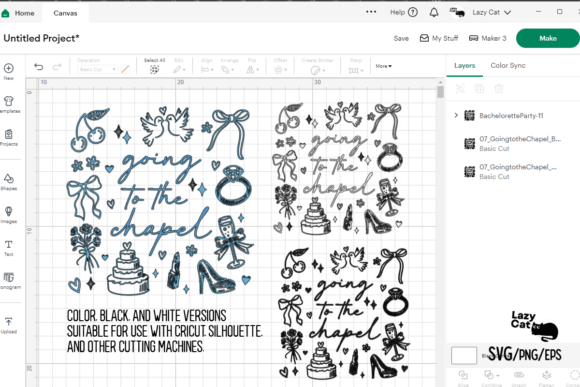The height and width of the screenshot is (387, 580).
Task: Click the Duplicate icon in Layers panel
Action: tap(479, 89)
